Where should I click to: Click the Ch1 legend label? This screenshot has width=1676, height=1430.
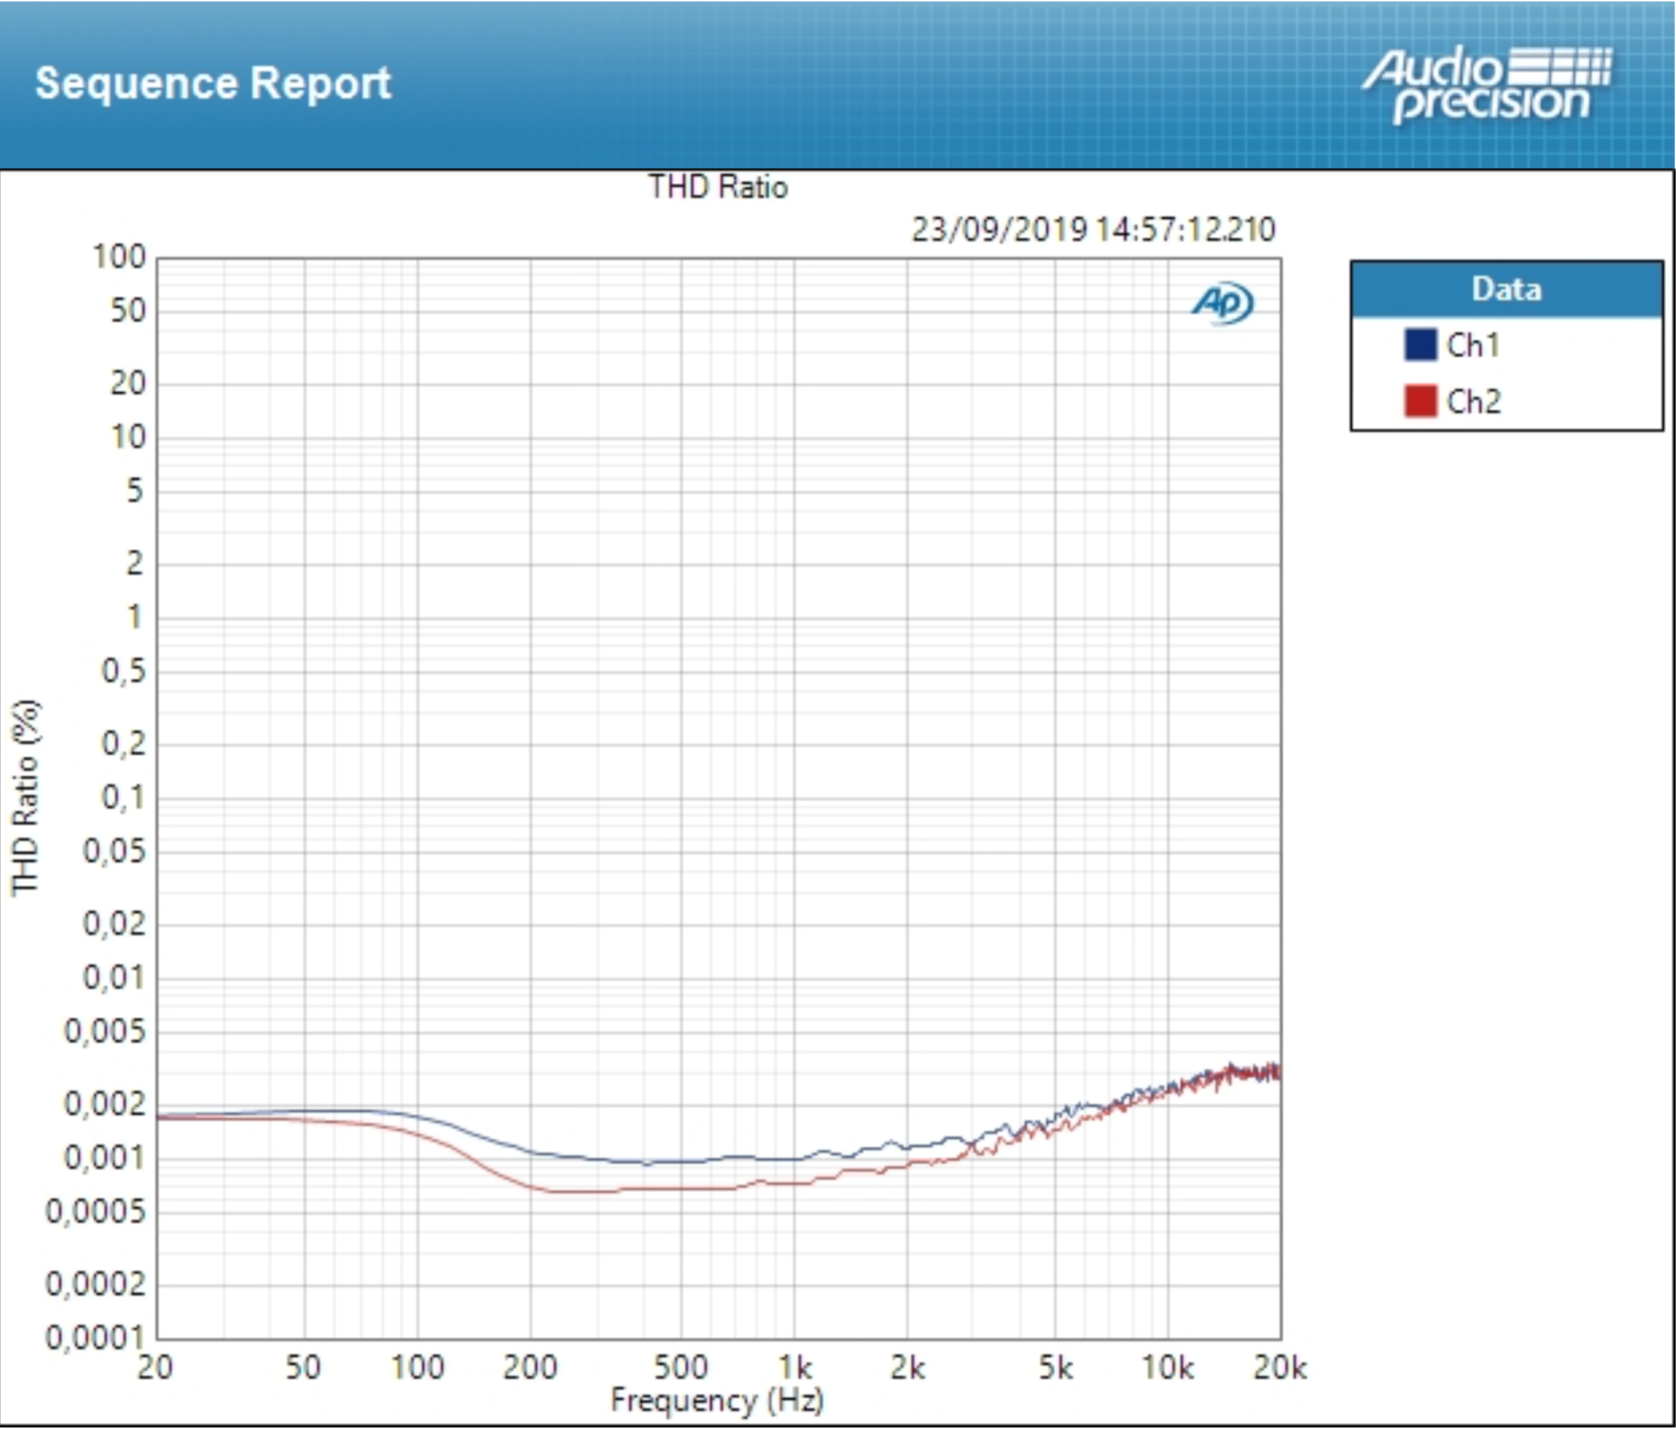[1473, 345]
